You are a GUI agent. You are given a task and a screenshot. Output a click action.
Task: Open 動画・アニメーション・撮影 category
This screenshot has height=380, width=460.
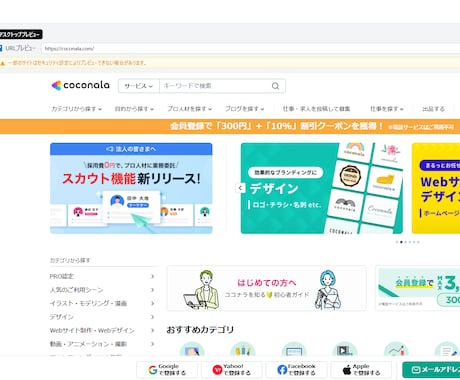102,344
